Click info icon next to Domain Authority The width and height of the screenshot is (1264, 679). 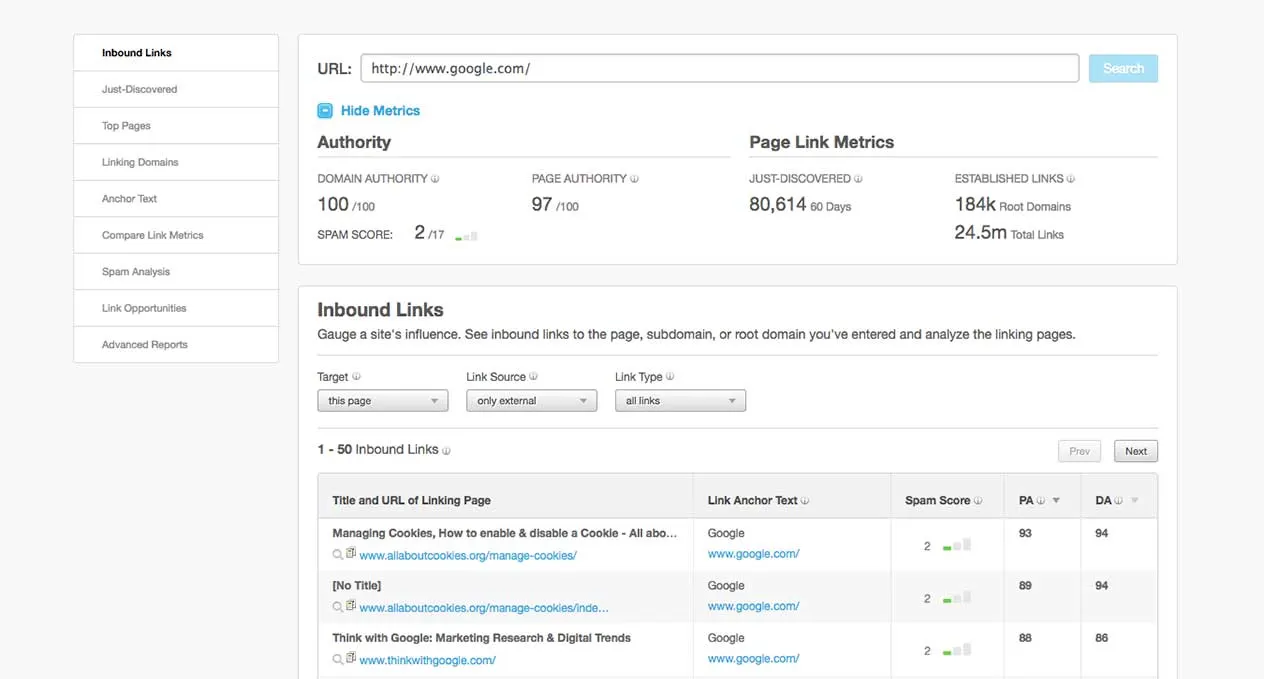(x=435, y=179)
